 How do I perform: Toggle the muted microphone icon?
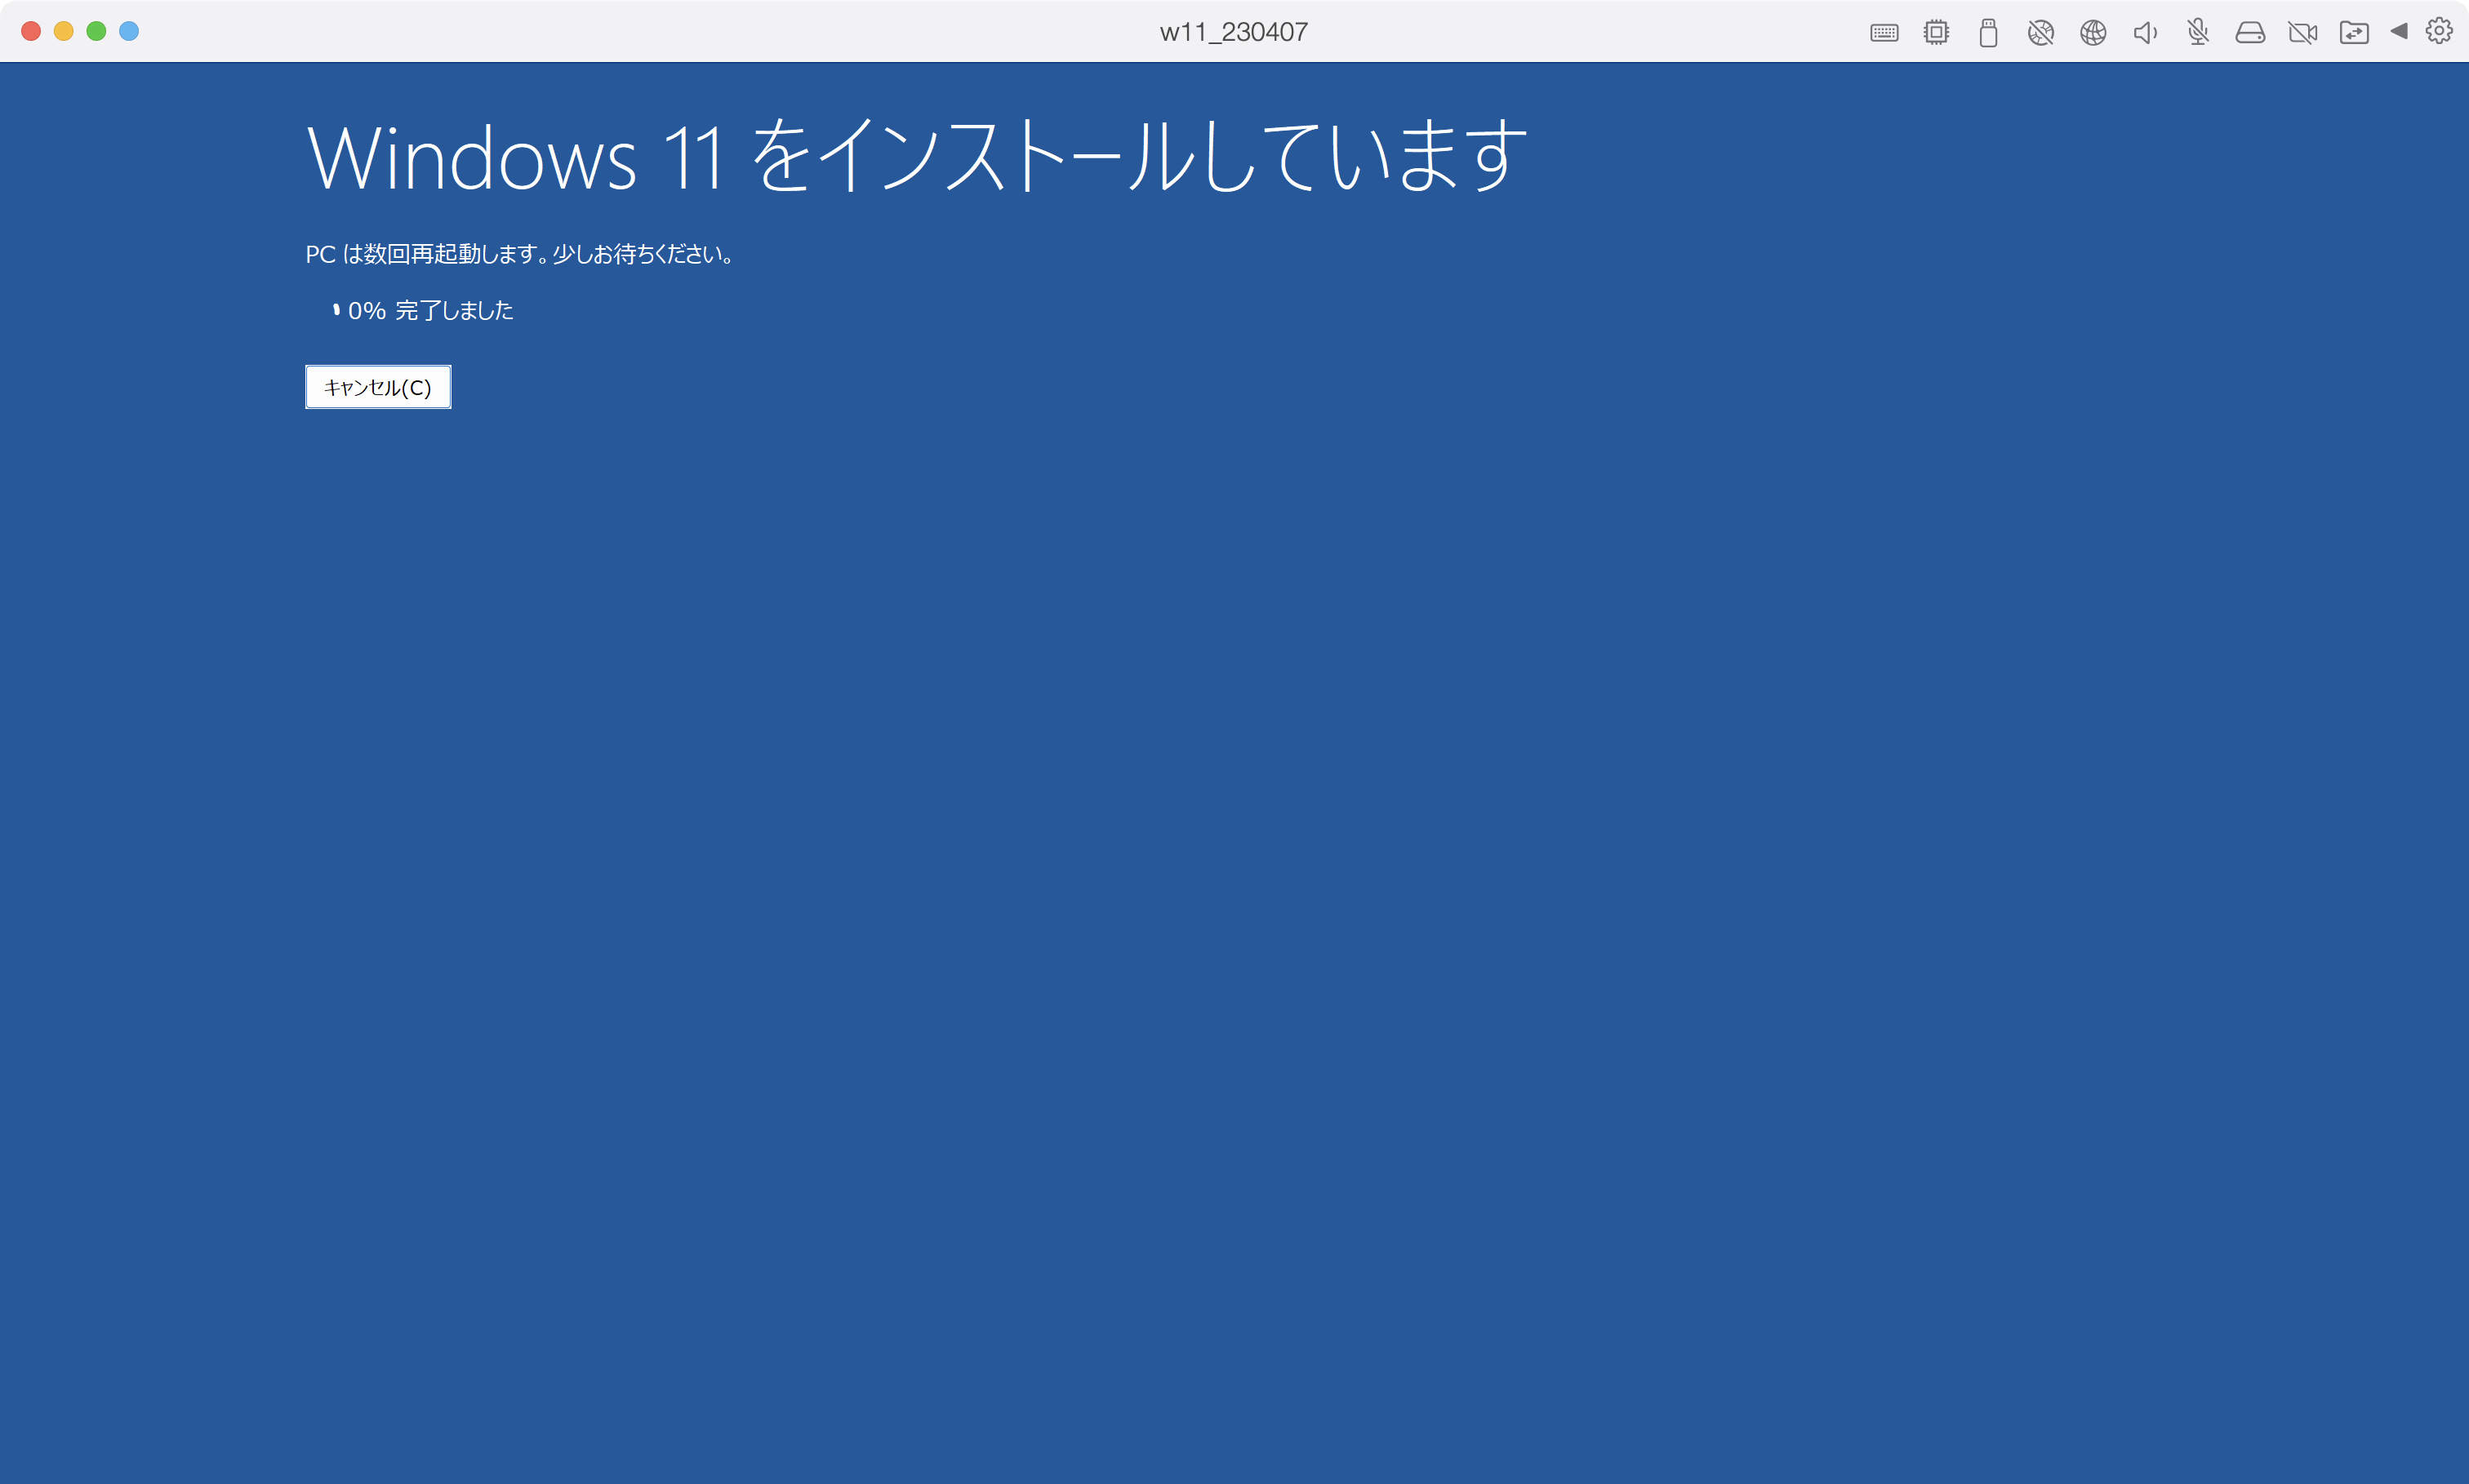click(2198, 33)
